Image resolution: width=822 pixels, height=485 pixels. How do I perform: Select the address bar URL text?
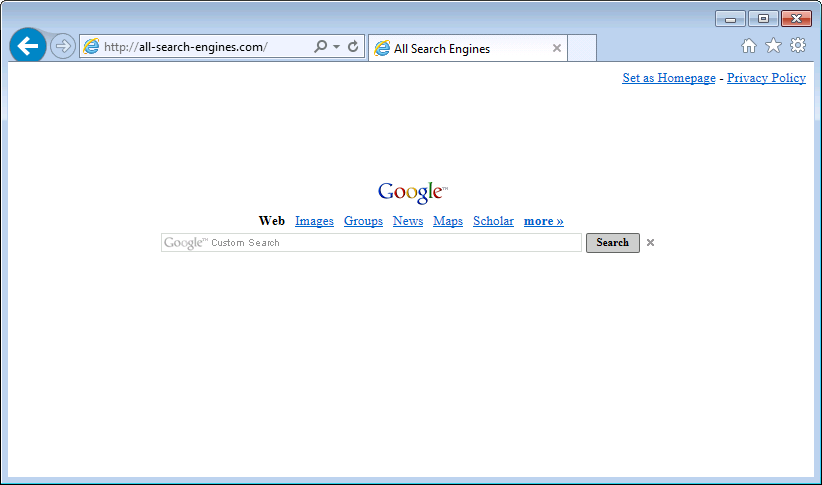(186, 47)
